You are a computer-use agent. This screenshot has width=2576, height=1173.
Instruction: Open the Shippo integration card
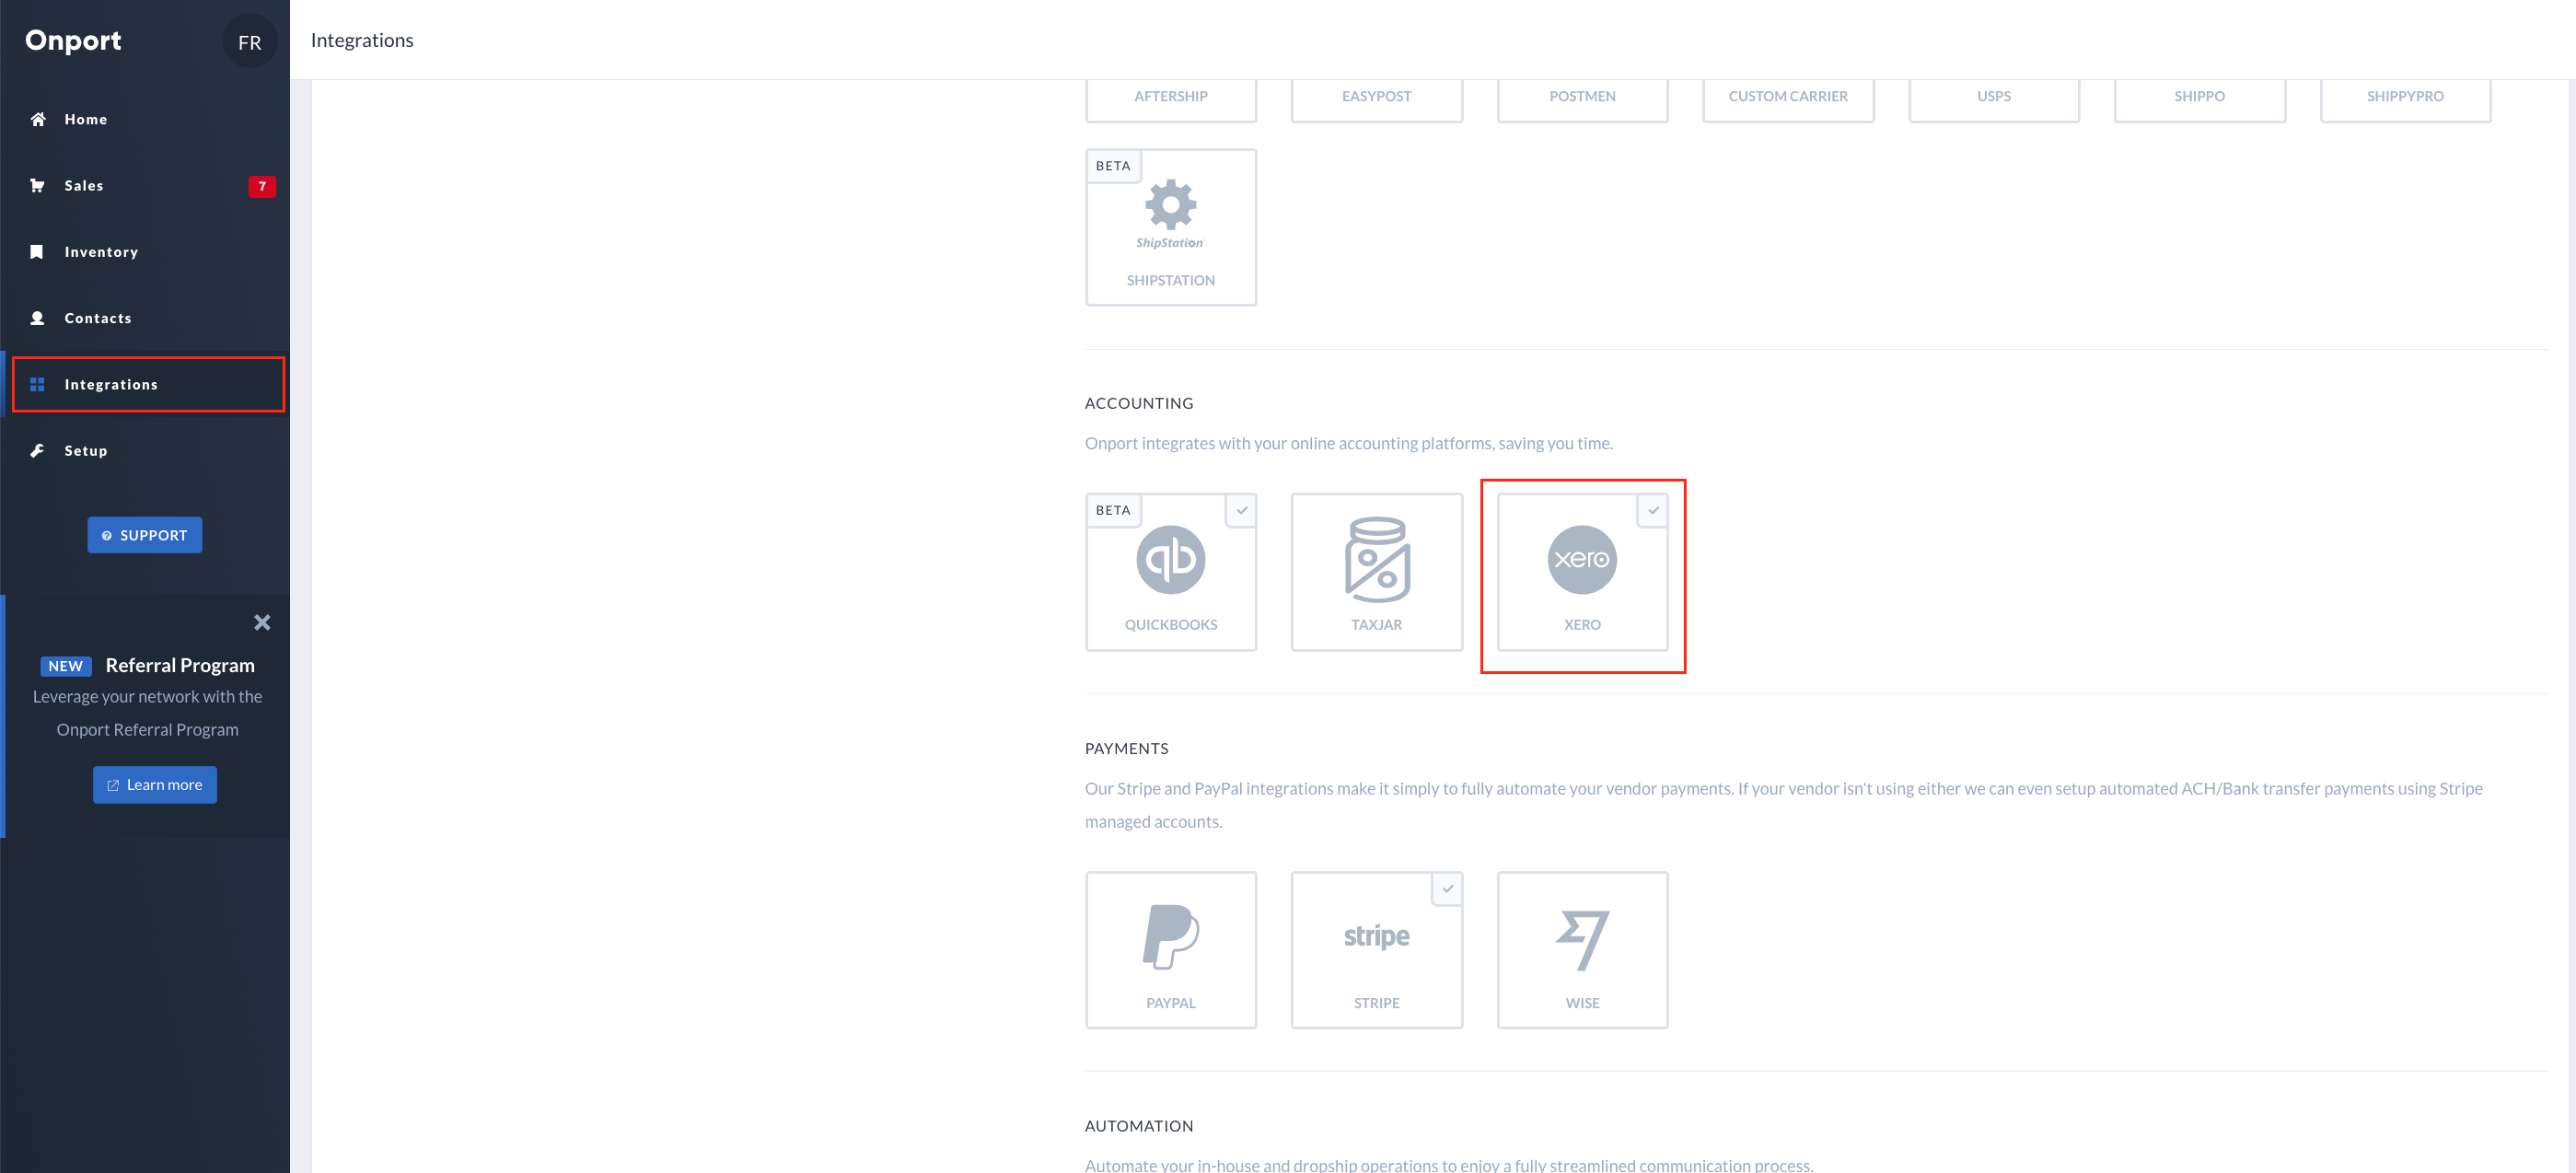[x=2199, y=100]
